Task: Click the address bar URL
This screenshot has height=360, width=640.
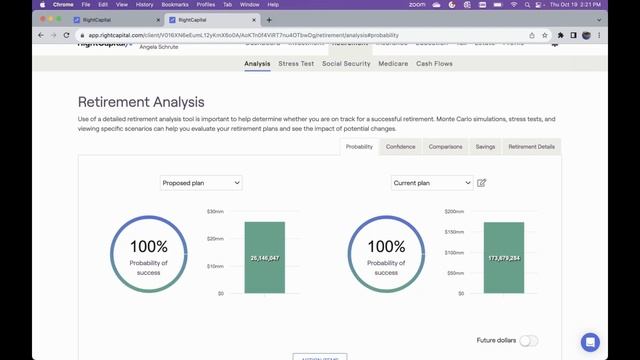Action: (x=243, y=36)
